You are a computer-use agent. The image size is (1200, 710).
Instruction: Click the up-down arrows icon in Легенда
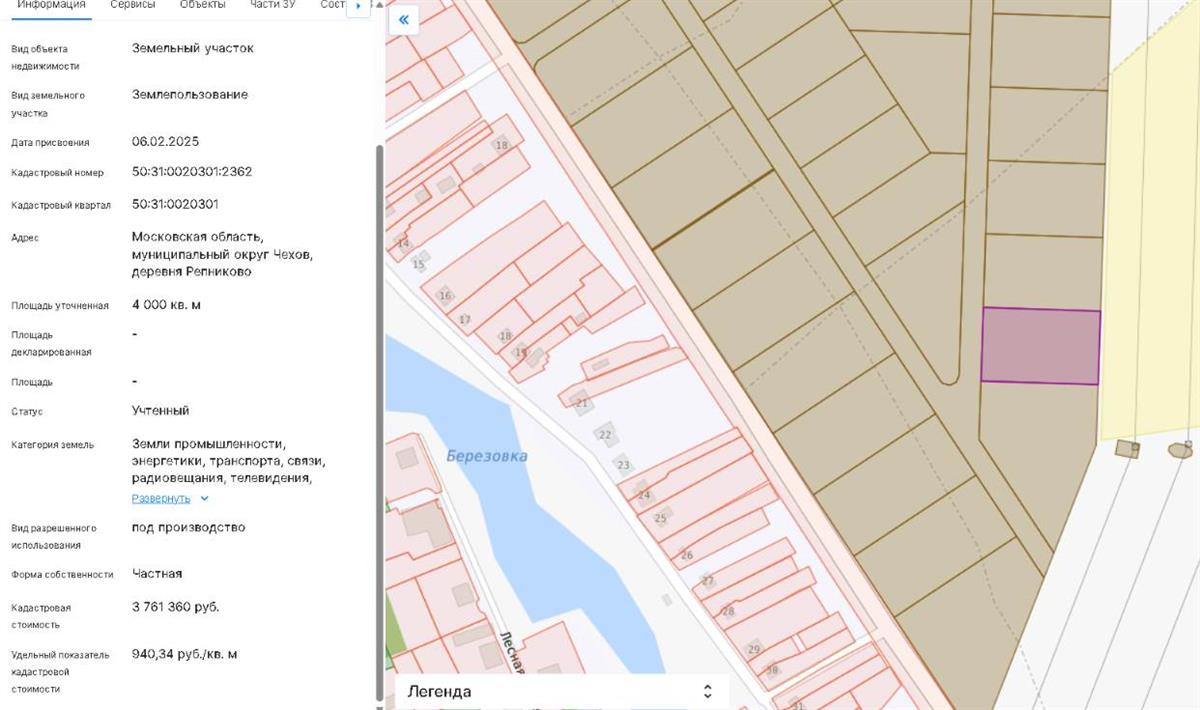(x=707, y=691)
